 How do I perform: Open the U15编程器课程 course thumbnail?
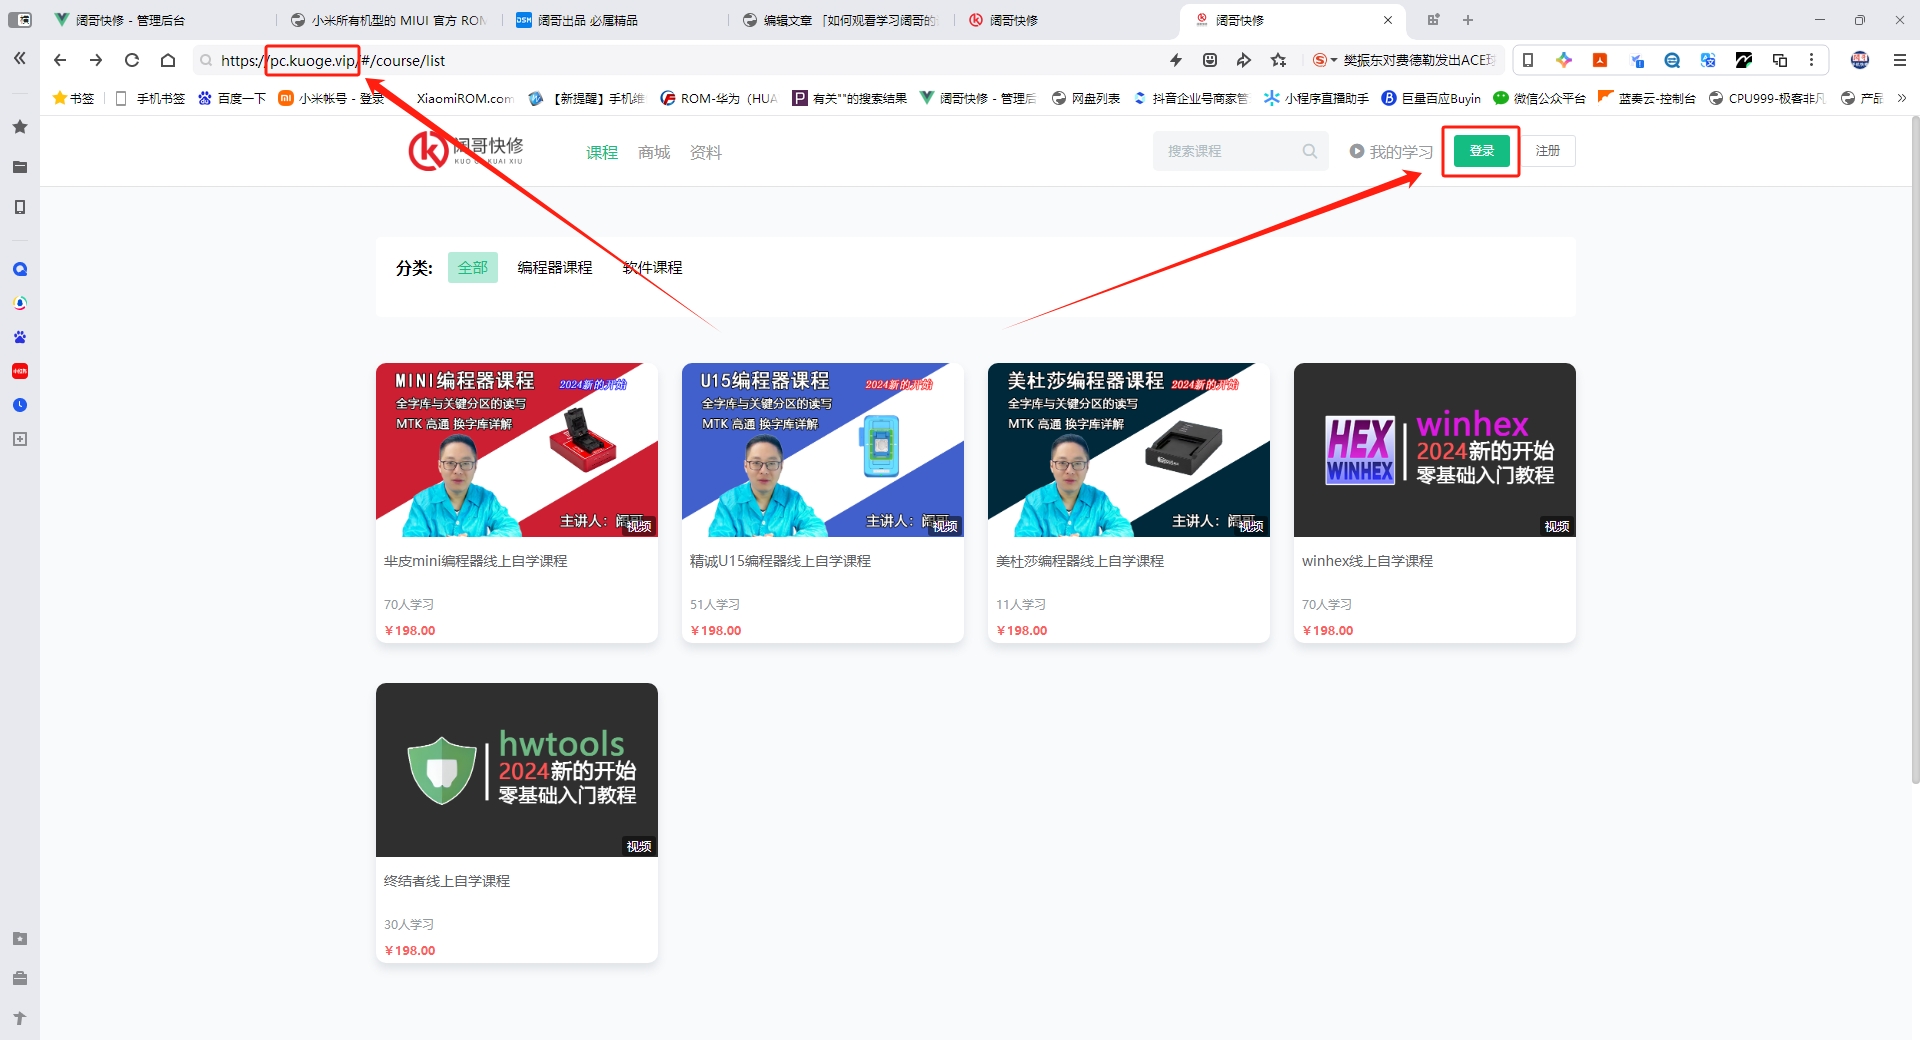[x=823, y=450]
